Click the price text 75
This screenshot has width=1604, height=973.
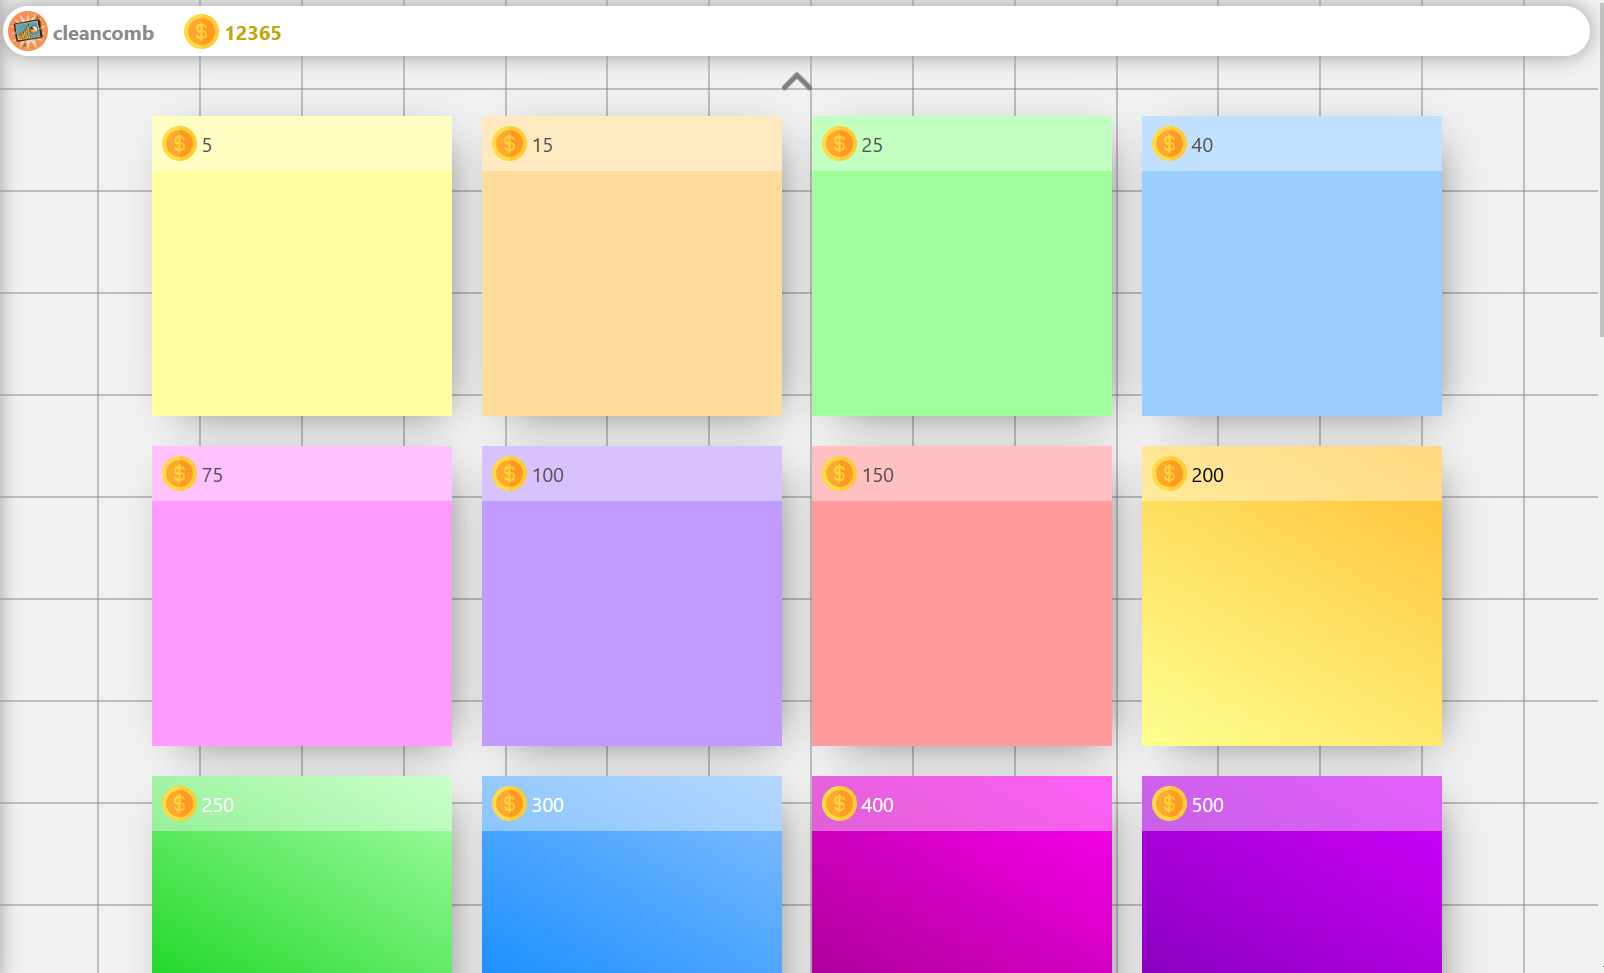tap(212, 475)
